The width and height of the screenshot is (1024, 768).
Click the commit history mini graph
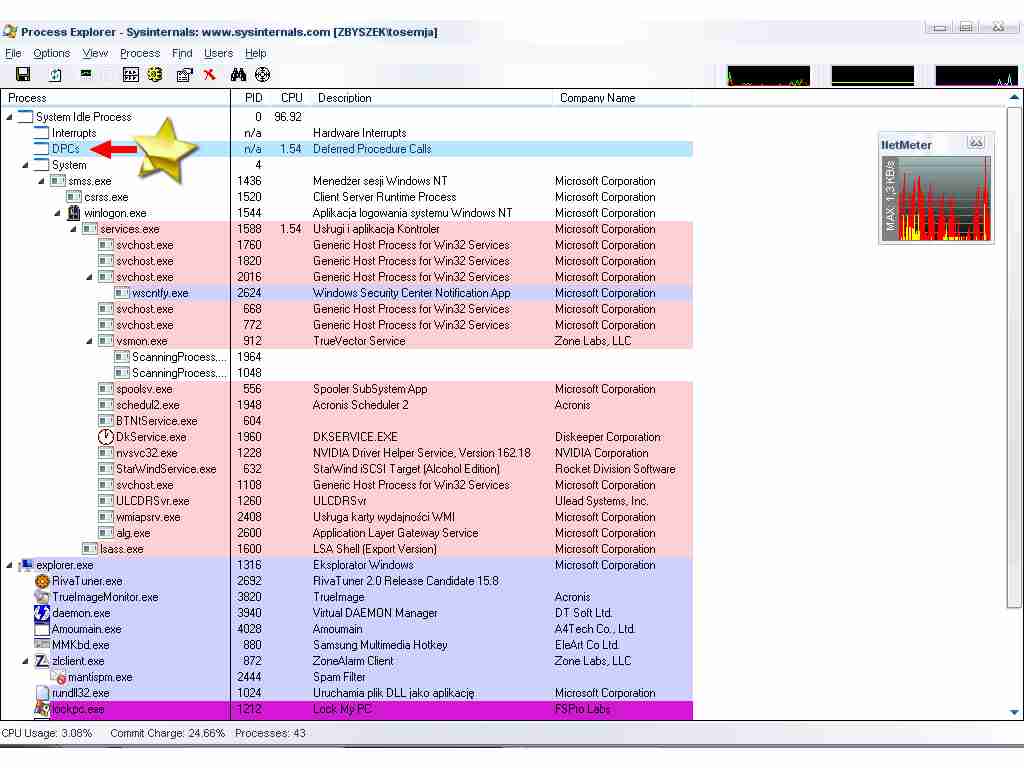872,76
